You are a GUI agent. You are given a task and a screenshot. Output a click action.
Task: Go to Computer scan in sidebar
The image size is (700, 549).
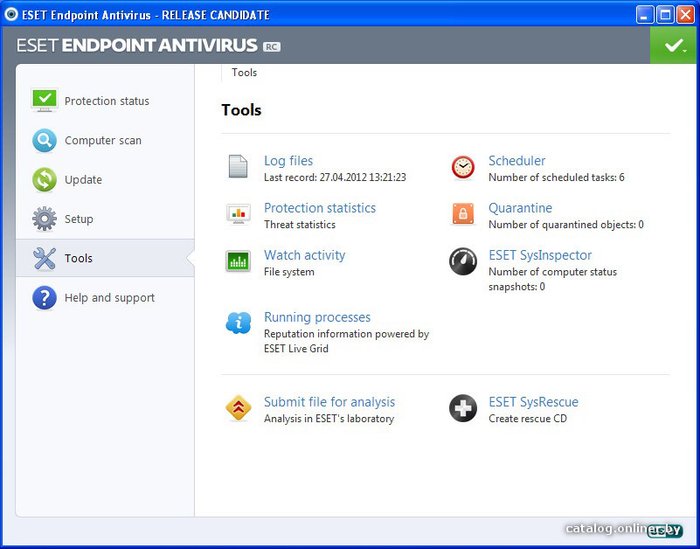coord(103,141)
